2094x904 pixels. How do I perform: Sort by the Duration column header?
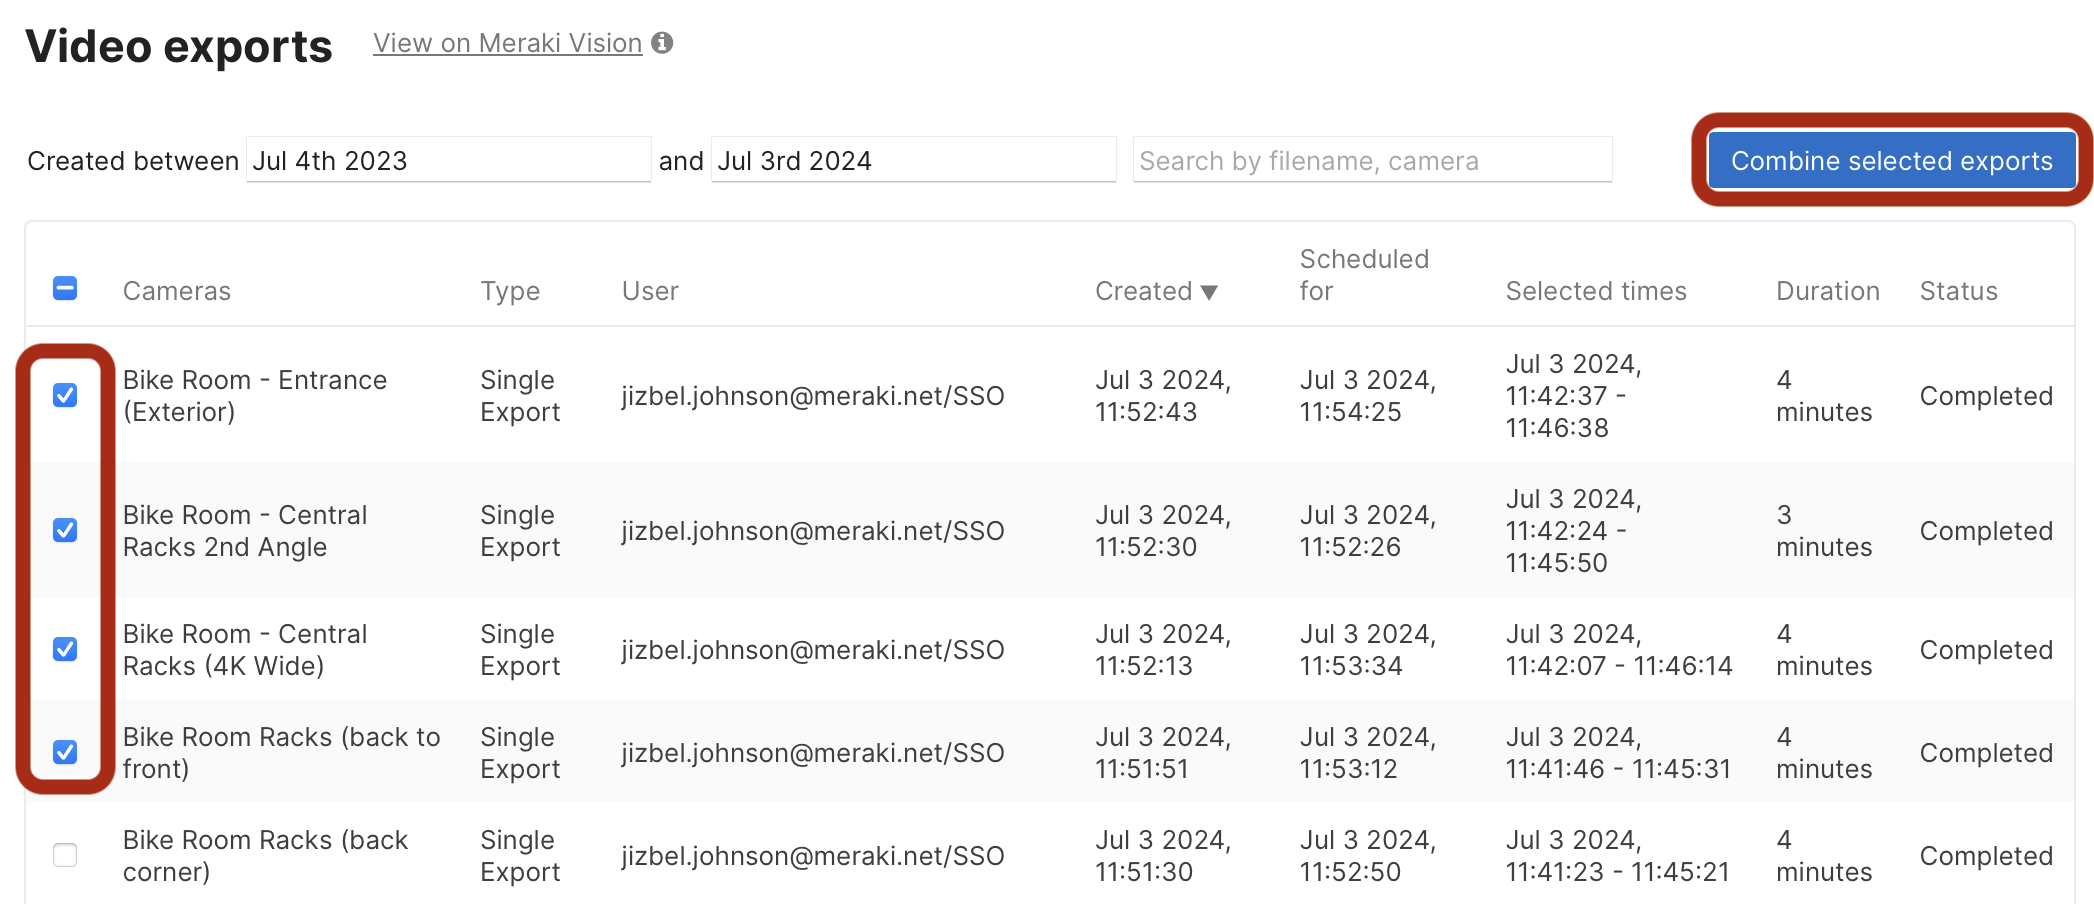click(x=1827, y=291)
